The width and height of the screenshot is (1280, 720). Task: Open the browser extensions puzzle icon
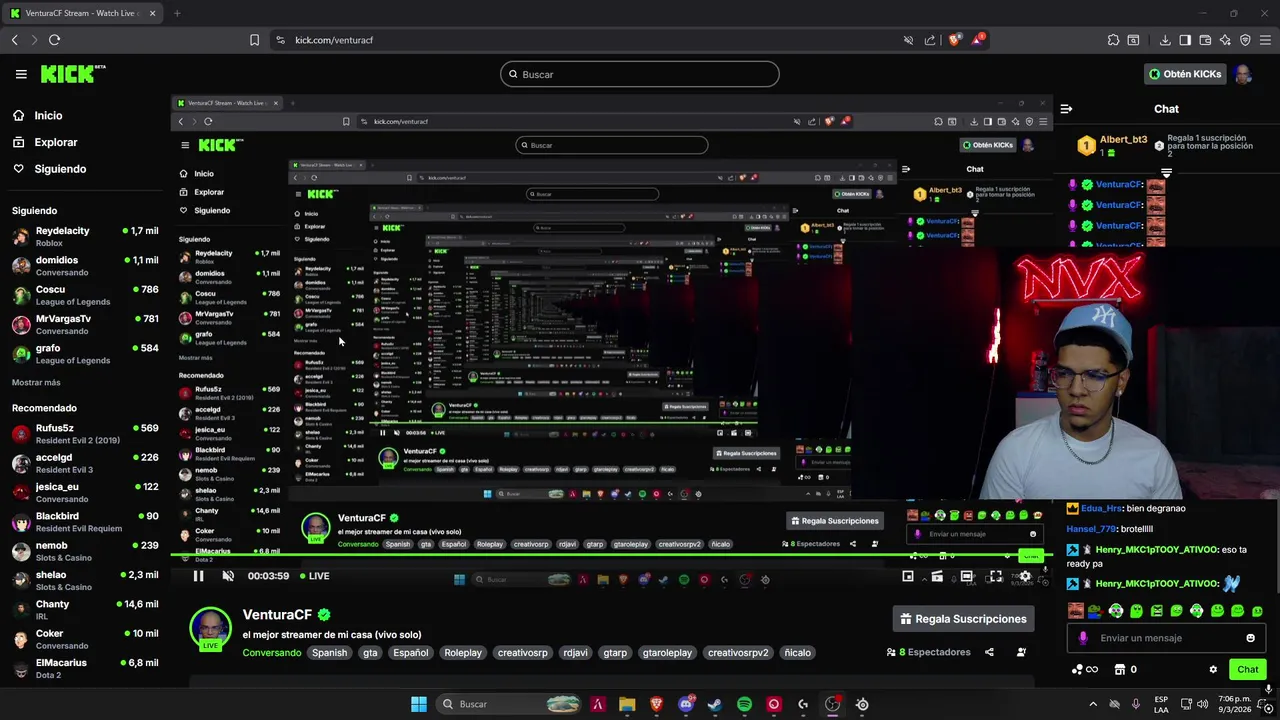click(1113, 40)
